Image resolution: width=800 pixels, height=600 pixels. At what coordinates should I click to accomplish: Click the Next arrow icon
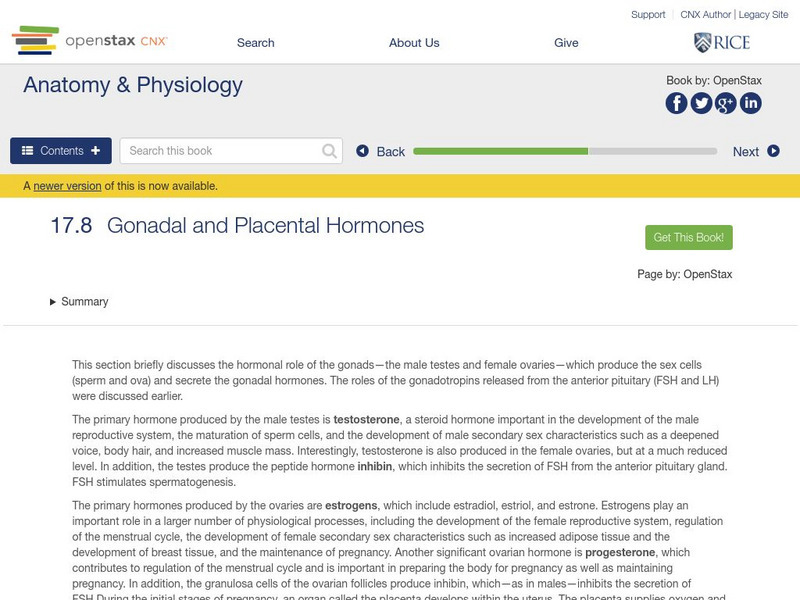coord(773,151)
